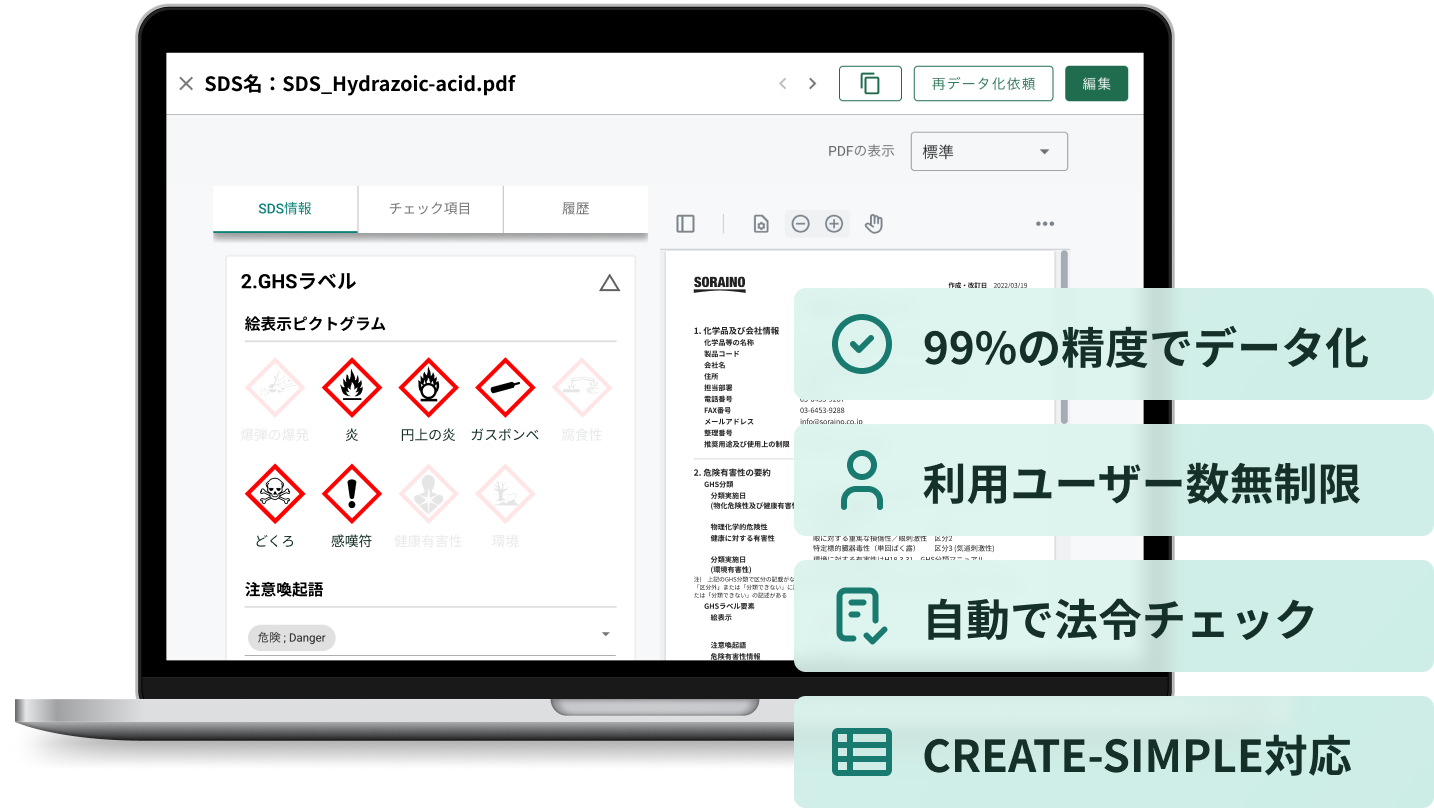Go to the previous SDS document
1434x808 pixels.
(783, 84)
